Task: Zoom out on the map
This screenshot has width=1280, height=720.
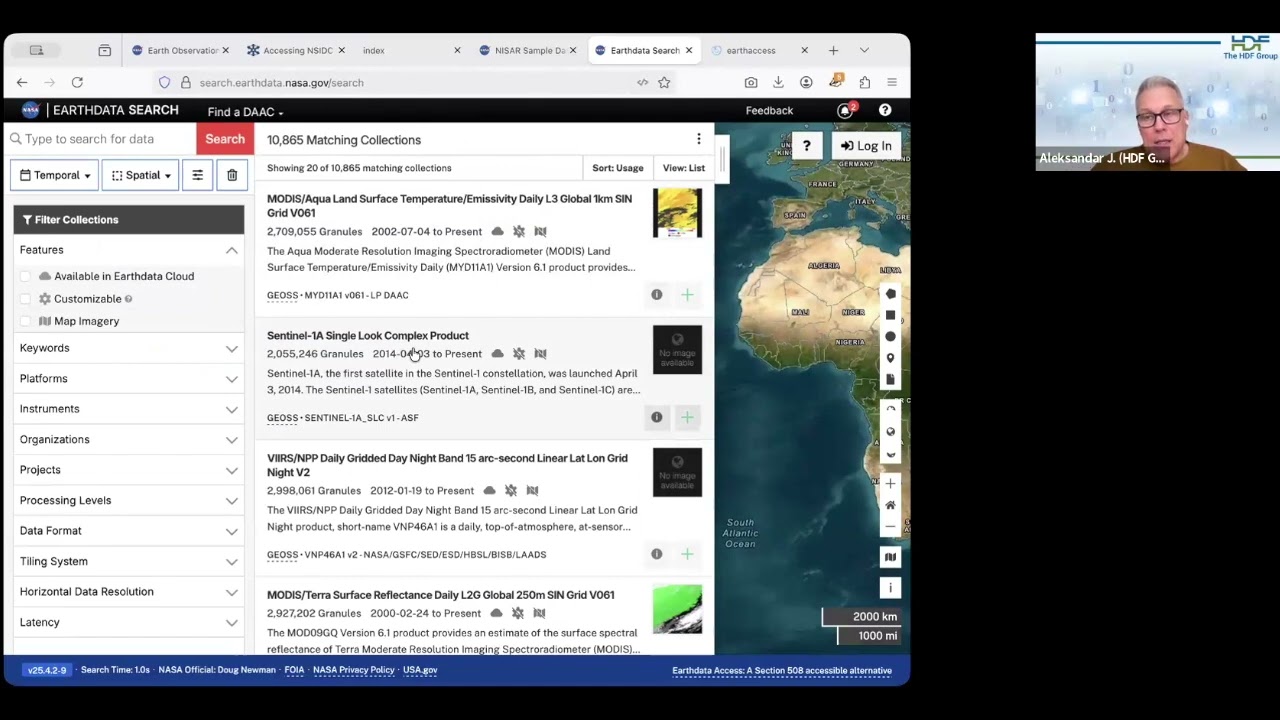Action: click(890, 527)
